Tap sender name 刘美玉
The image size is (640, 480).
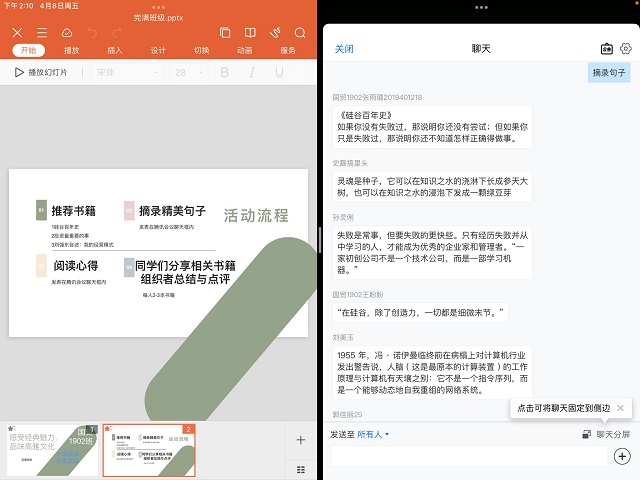[343, 337]
